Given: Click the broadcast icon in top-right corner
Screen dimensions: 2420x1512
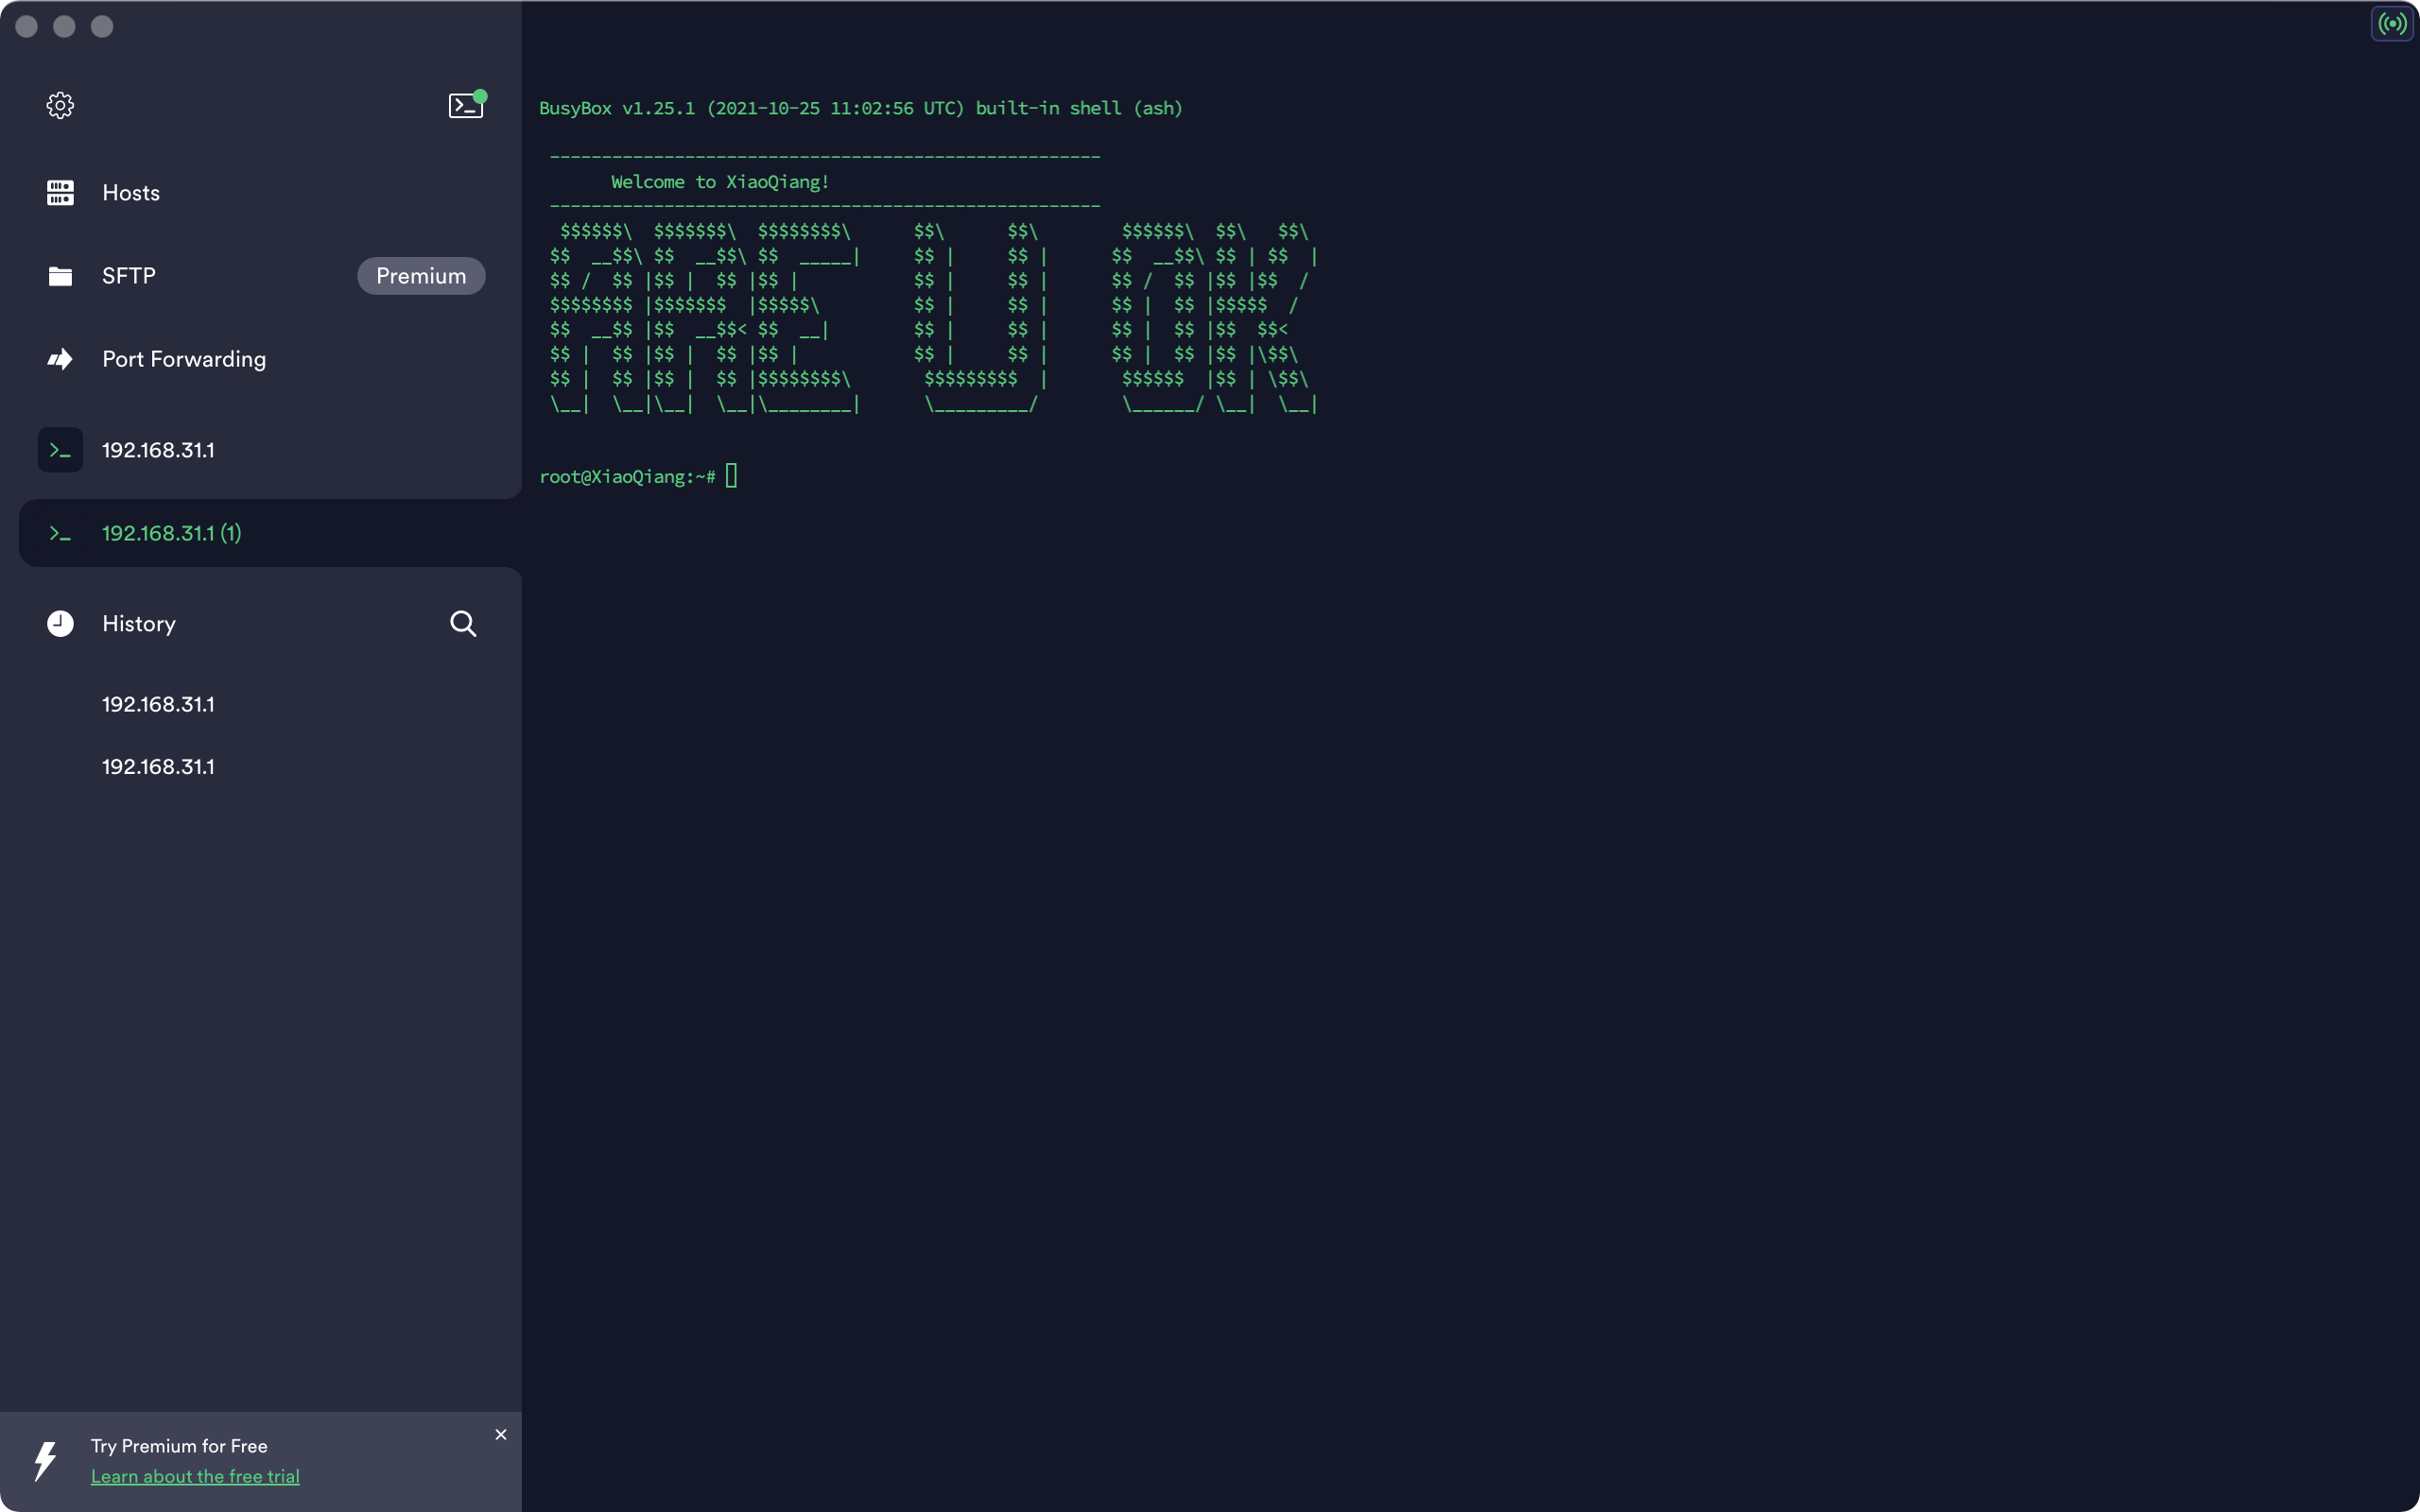Looking at the screenshot, I should pos(2391,23).
